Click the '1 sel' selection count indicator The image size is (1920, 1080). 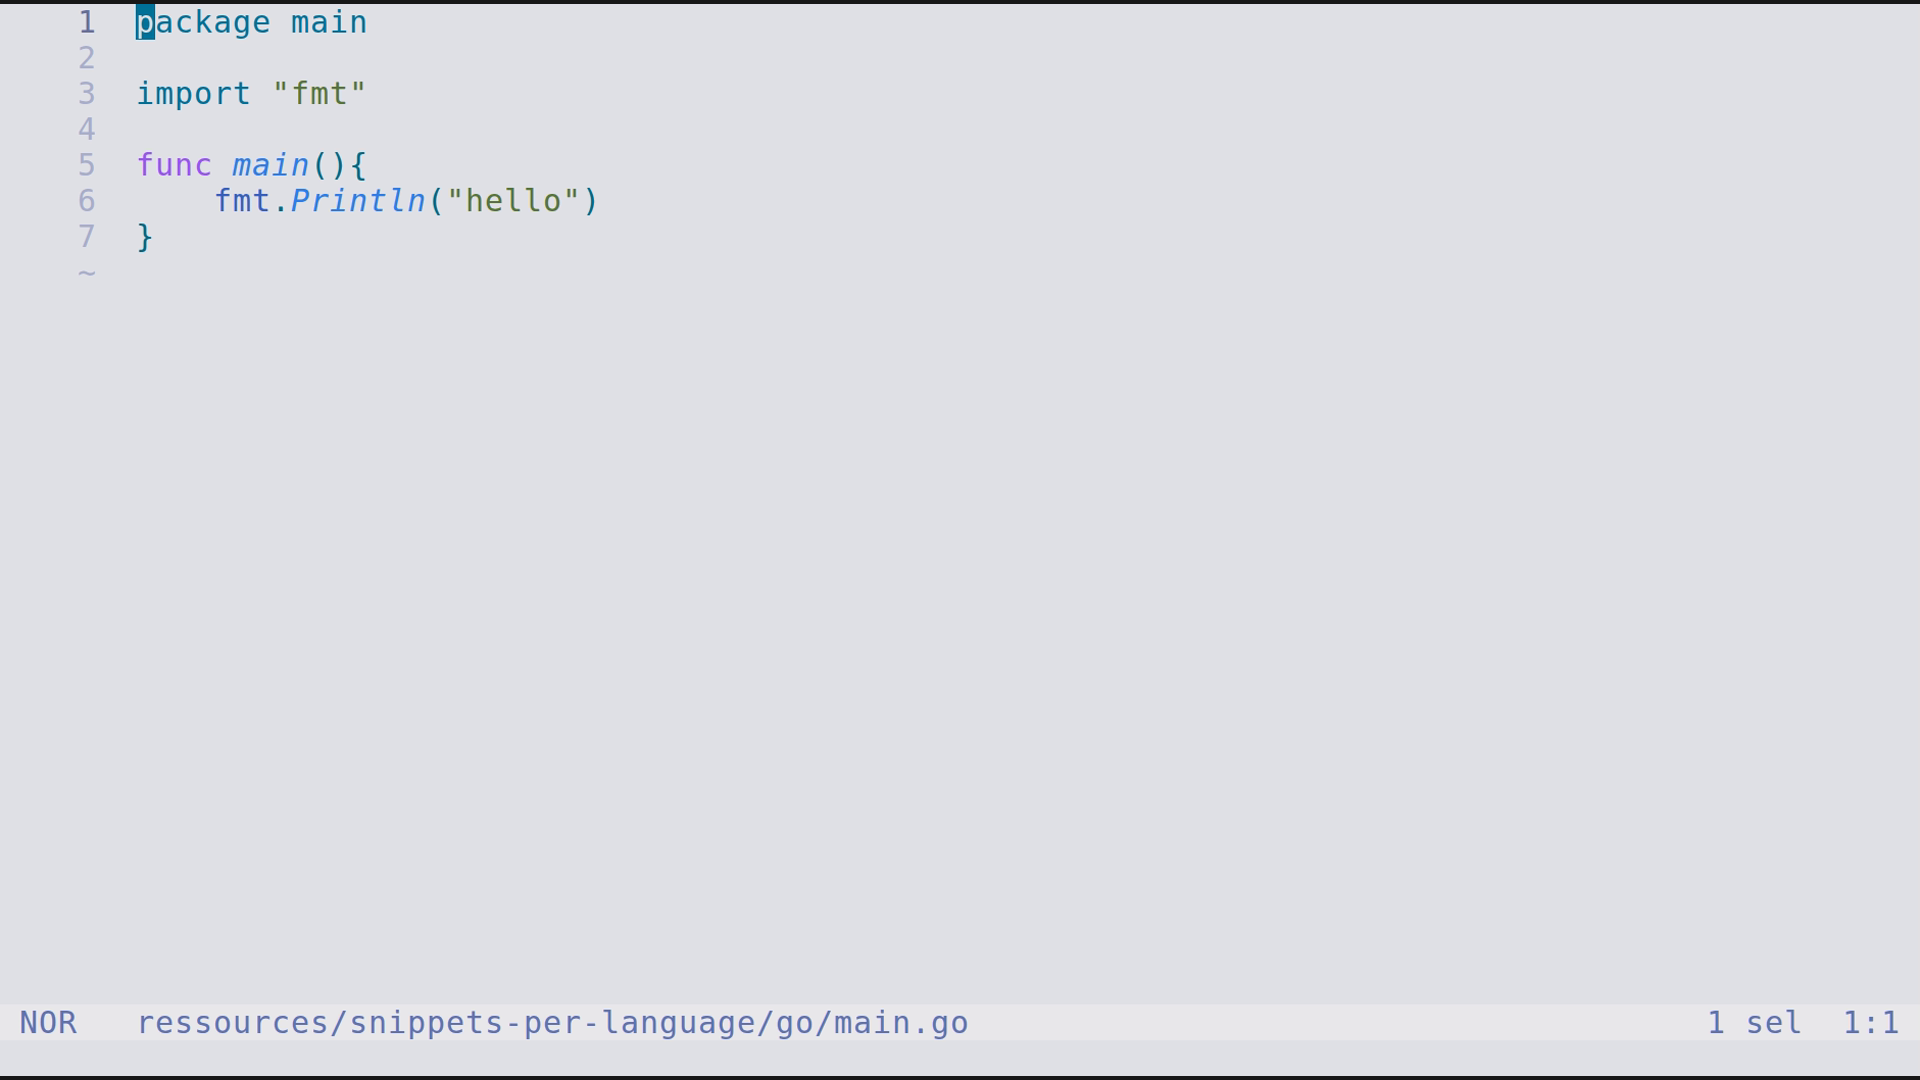click(1754, 1023)
